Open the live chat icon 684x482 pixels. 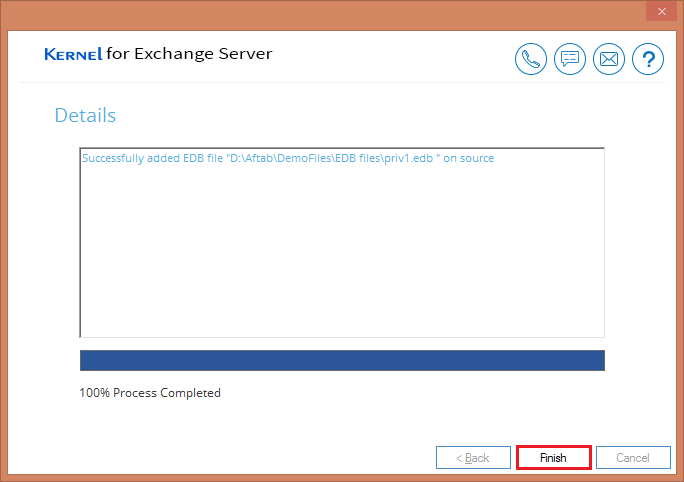pyautogui.click(x=570, y=59)
